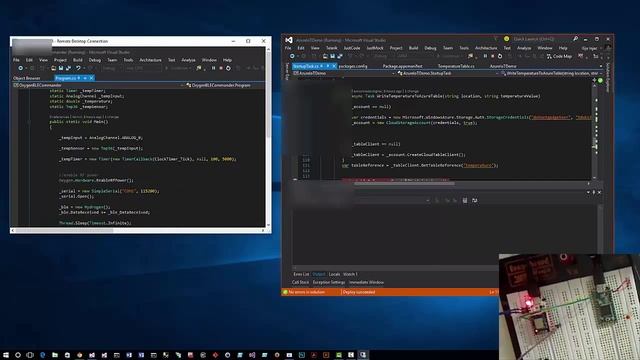Click the Code Map toolbar button

(559, 56)
